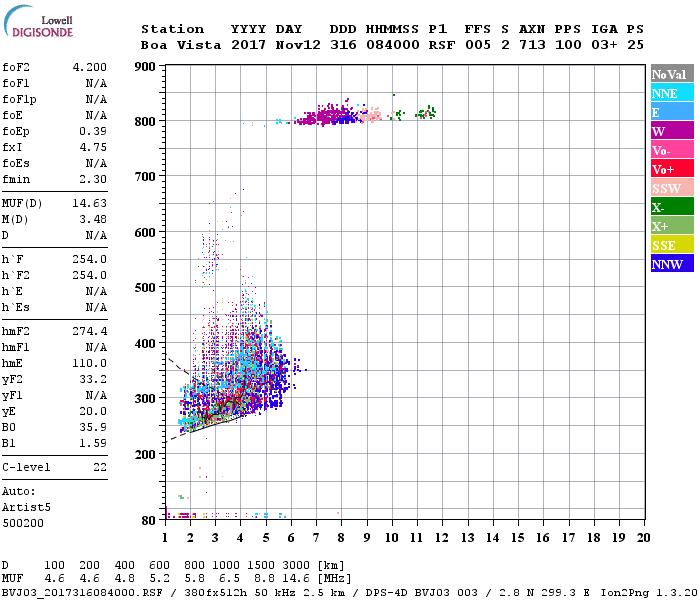Click the BVJ03_2017316084000.RSF filename
The height and width of the screenshot is (600, 700).
(x=82, y=593)
